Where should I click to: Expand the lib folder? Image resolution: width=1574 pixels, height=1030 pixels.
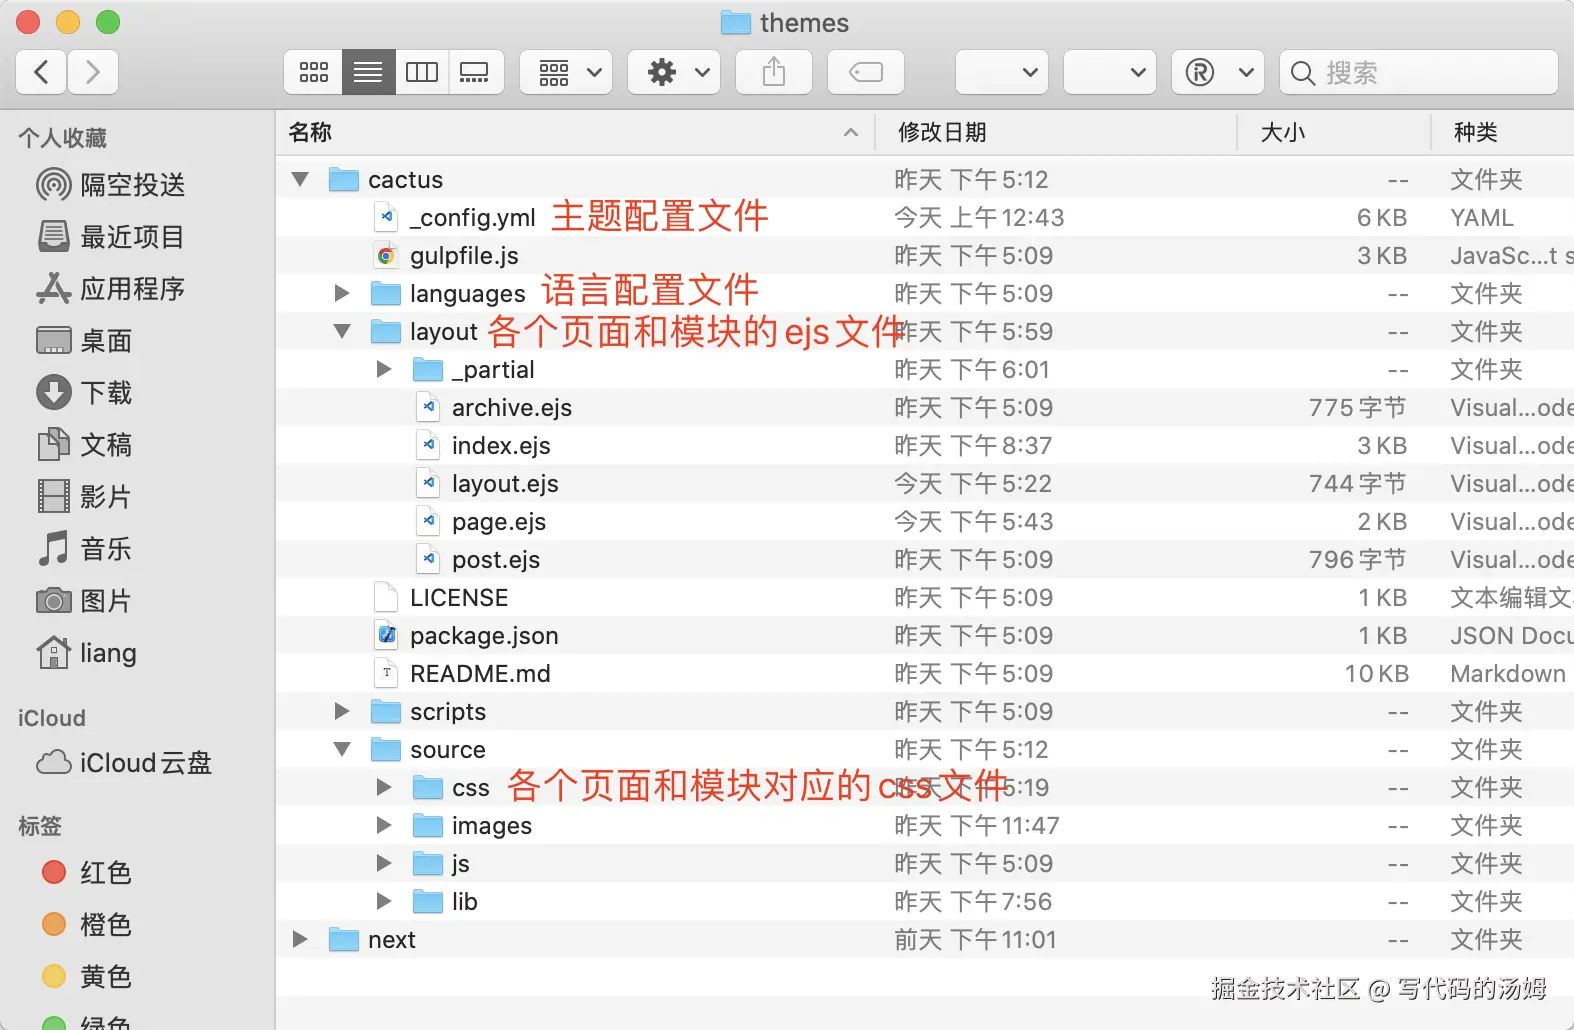coord(384,901)
